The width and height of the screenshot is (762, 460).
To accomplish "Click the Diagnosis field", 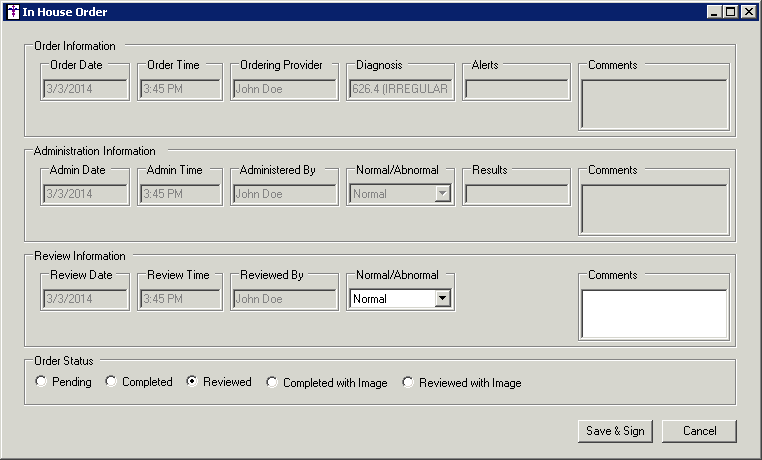I will [x=401, y=89].
